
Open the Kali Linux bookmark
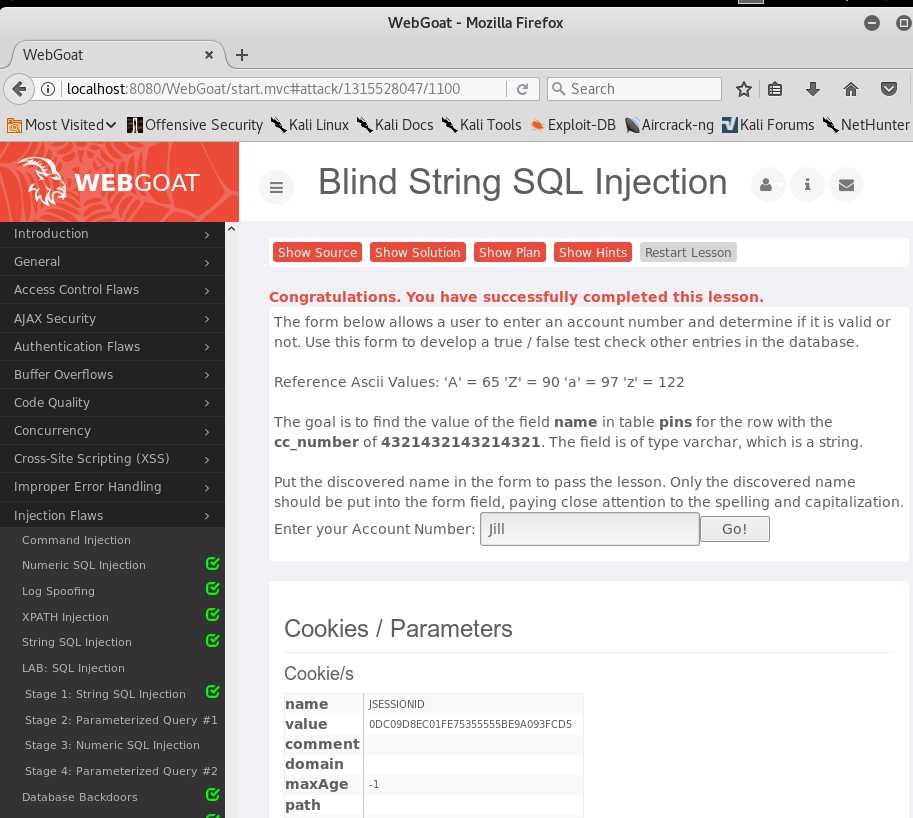[310, 125]
